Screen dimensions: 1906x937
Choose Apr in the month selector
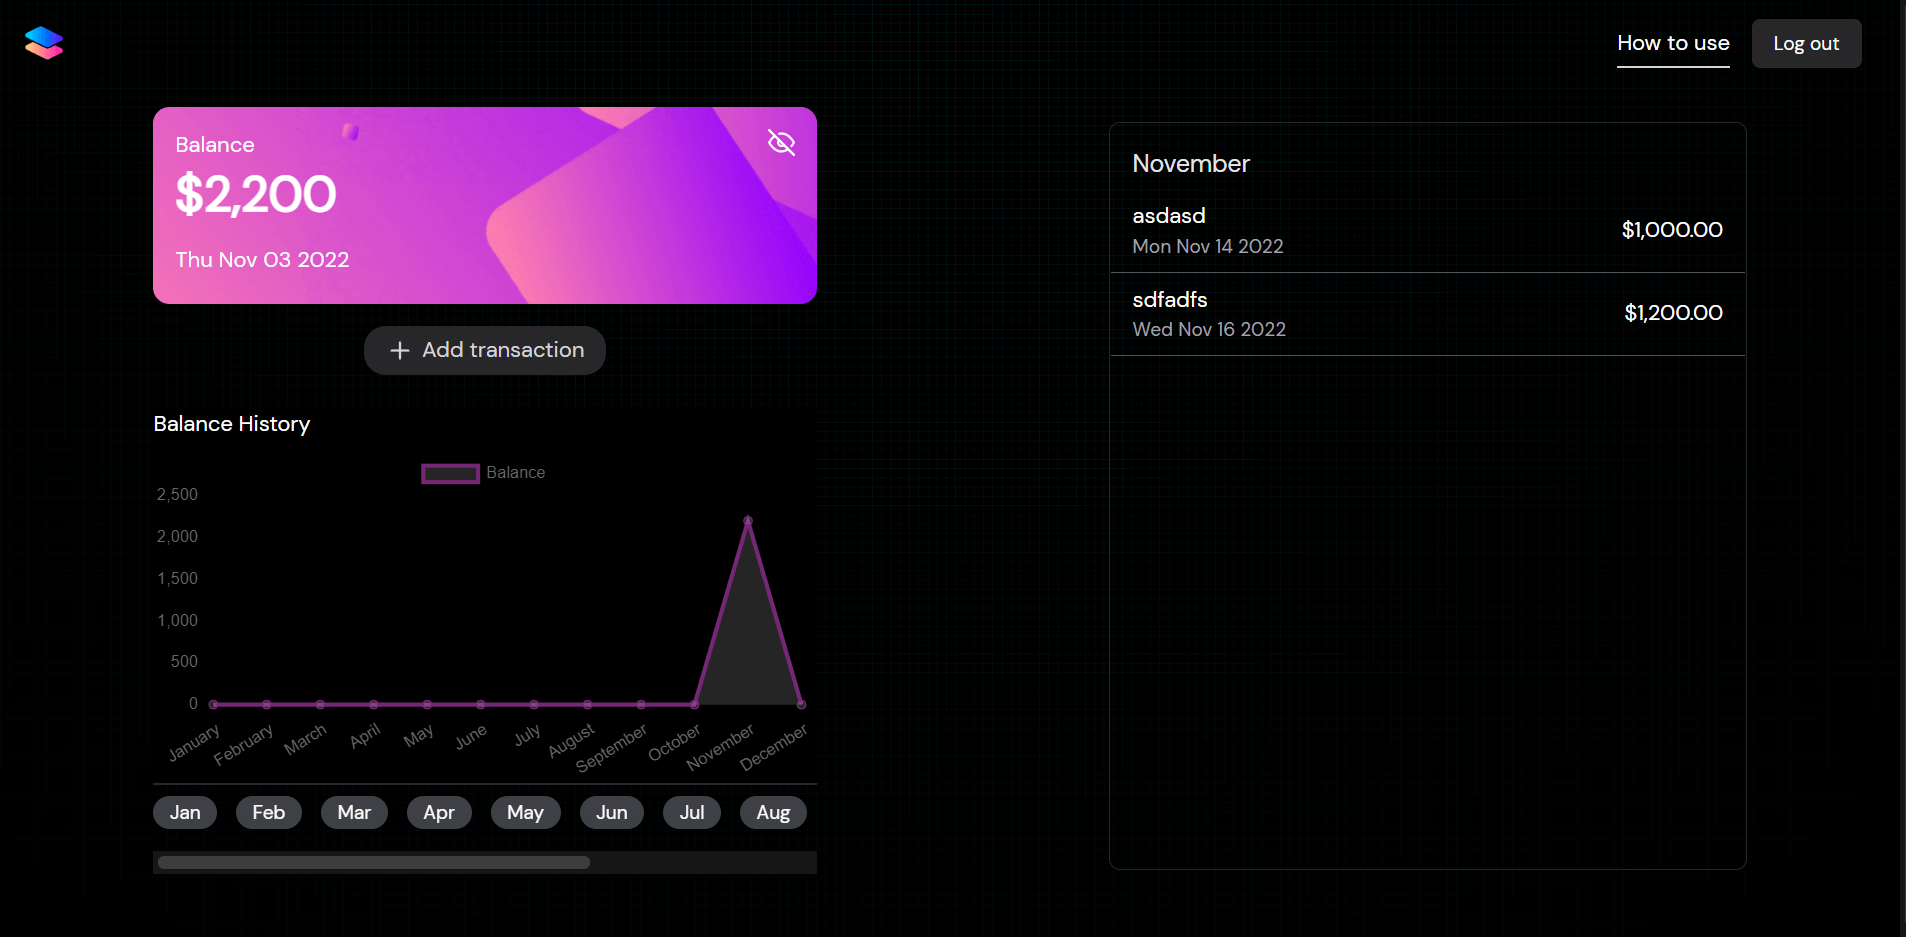tap(439, 812)
